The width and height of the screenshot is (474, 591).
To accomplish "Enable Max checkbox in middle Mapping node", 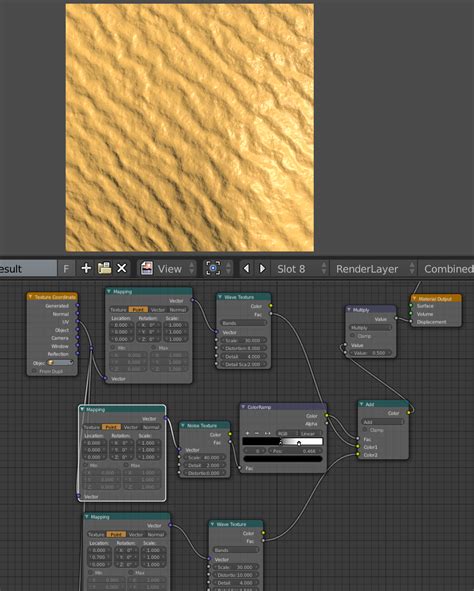I will 126,465.
